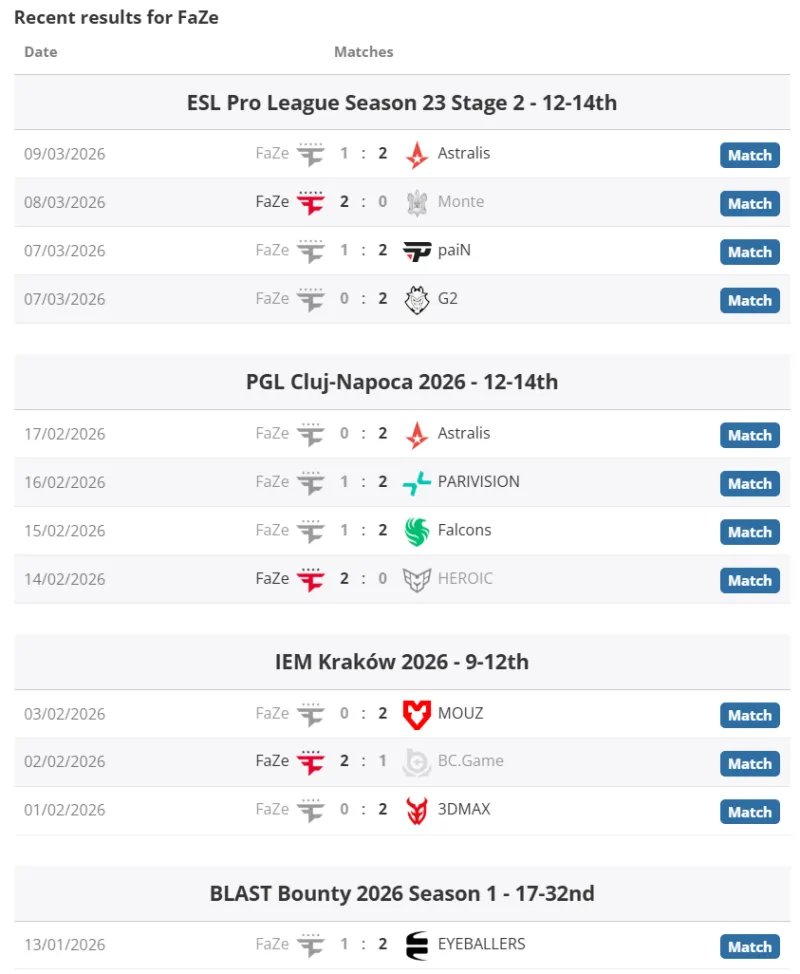Click the 3DMAX team logo
The image size is (800, 974).
pos(416,810)
